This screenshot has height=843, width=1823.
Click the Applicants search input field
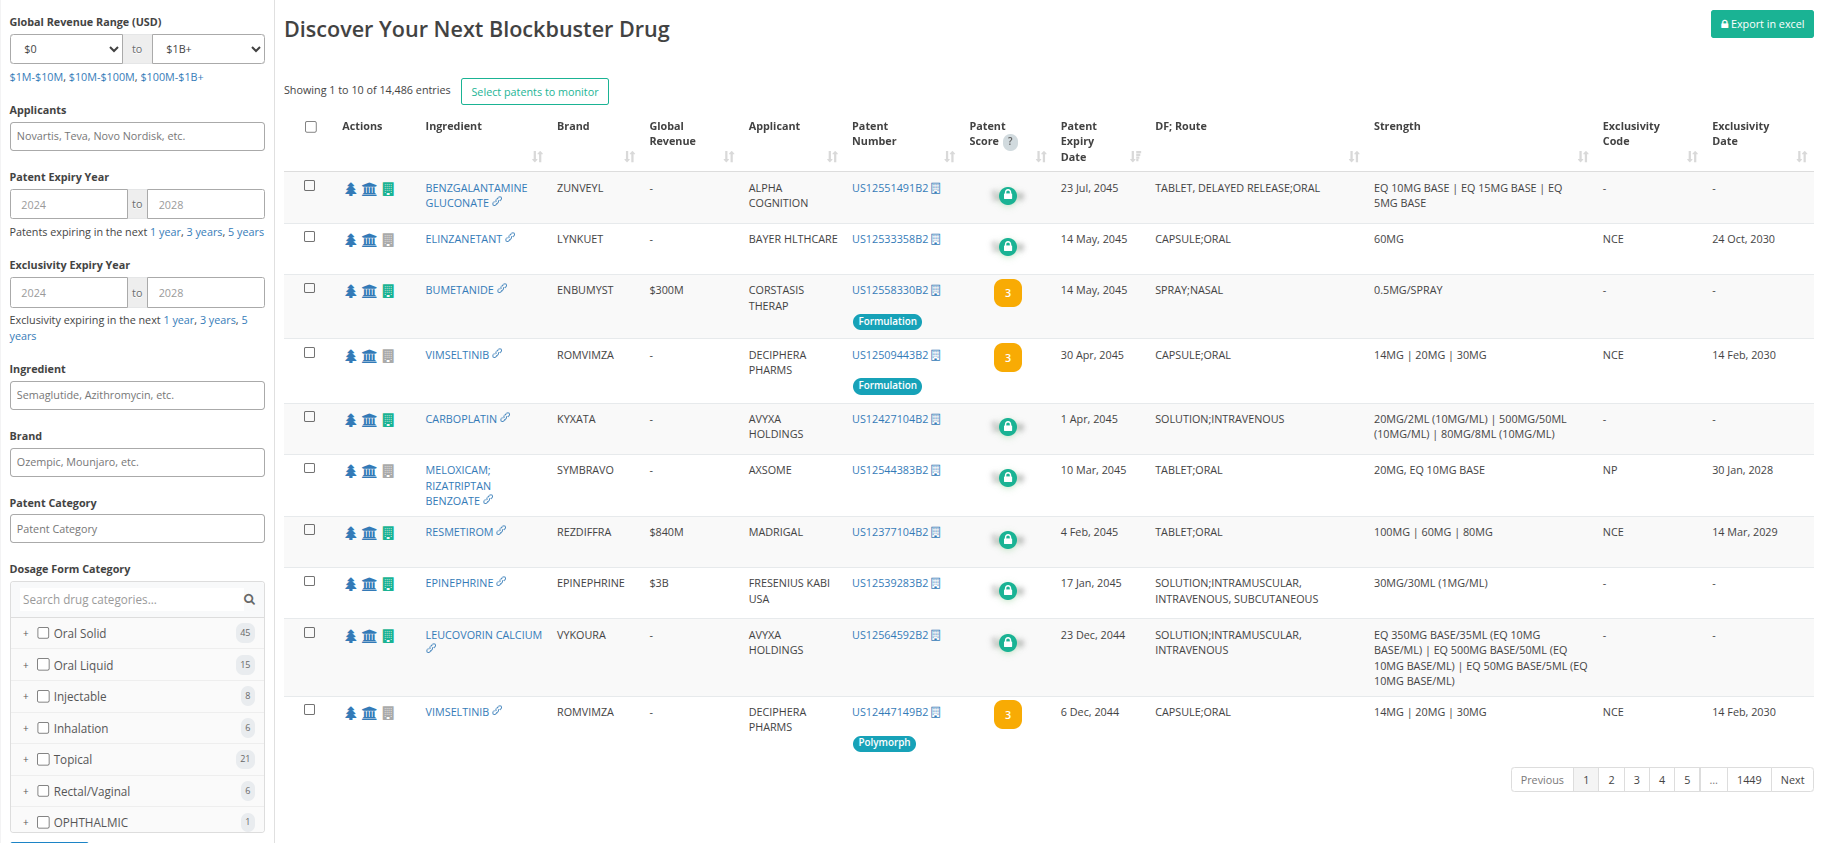pos(137,137)
